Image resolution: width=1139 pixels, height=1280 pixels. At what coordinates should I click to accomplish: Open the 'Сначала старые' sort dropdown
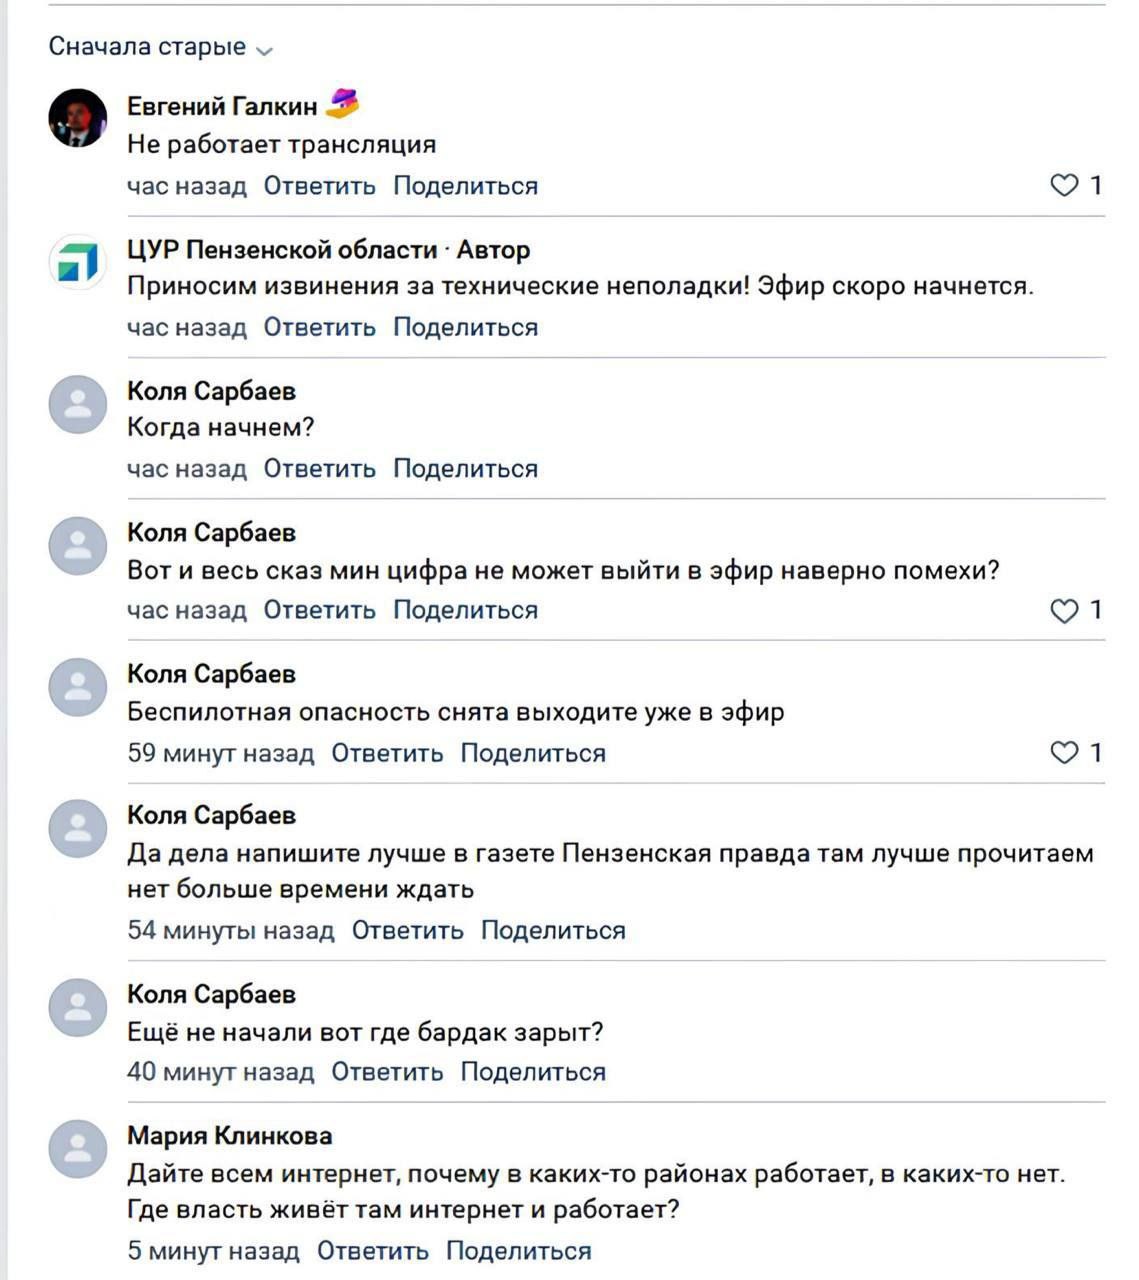pyautogui.click(x=160, y=47)
